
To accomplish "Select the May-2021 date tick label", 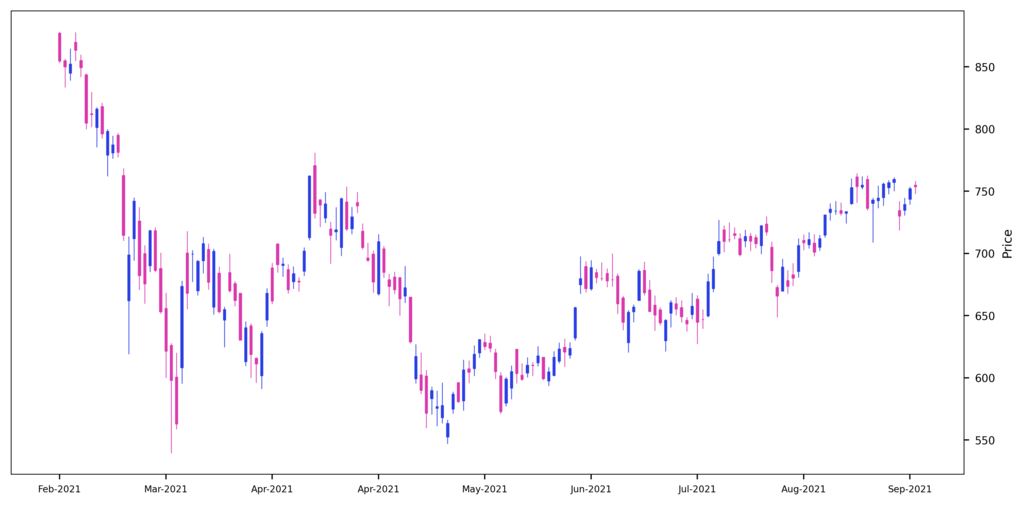I will [484, 489].
